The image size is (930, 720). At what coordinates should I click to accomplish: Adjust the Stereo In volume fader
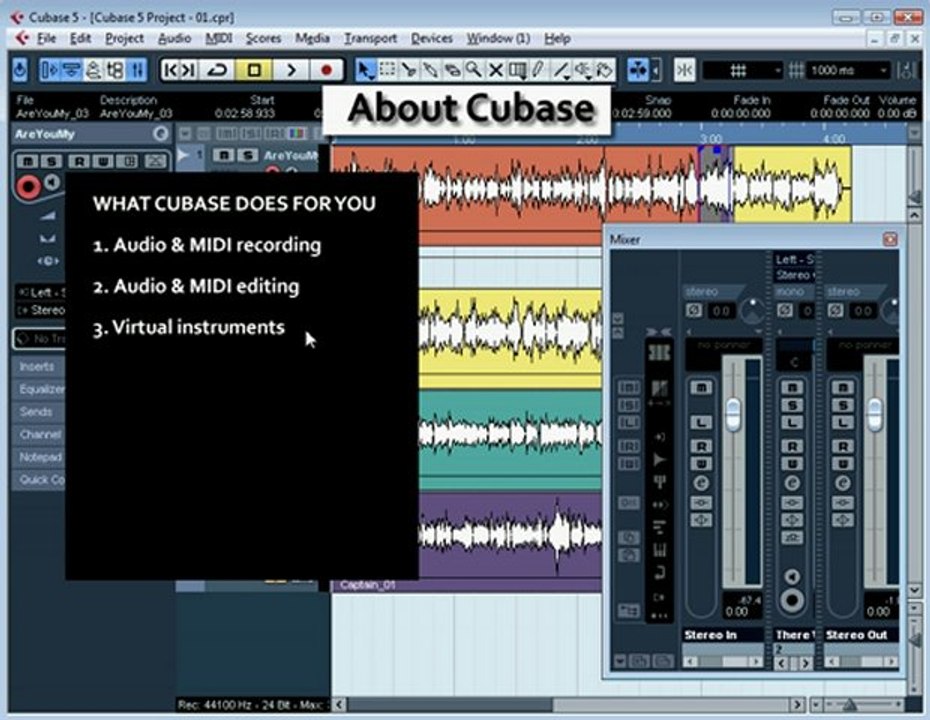tap(734, 414)
